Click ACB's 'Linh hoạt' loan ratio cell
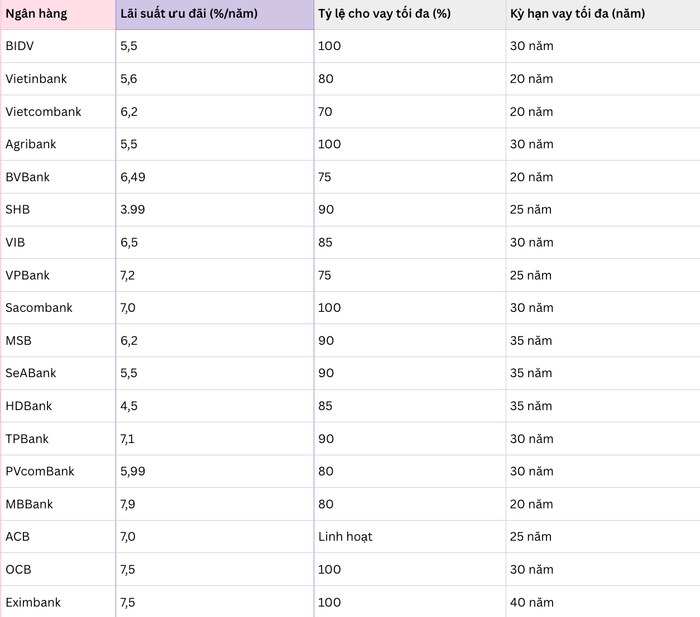 point(410,537)
